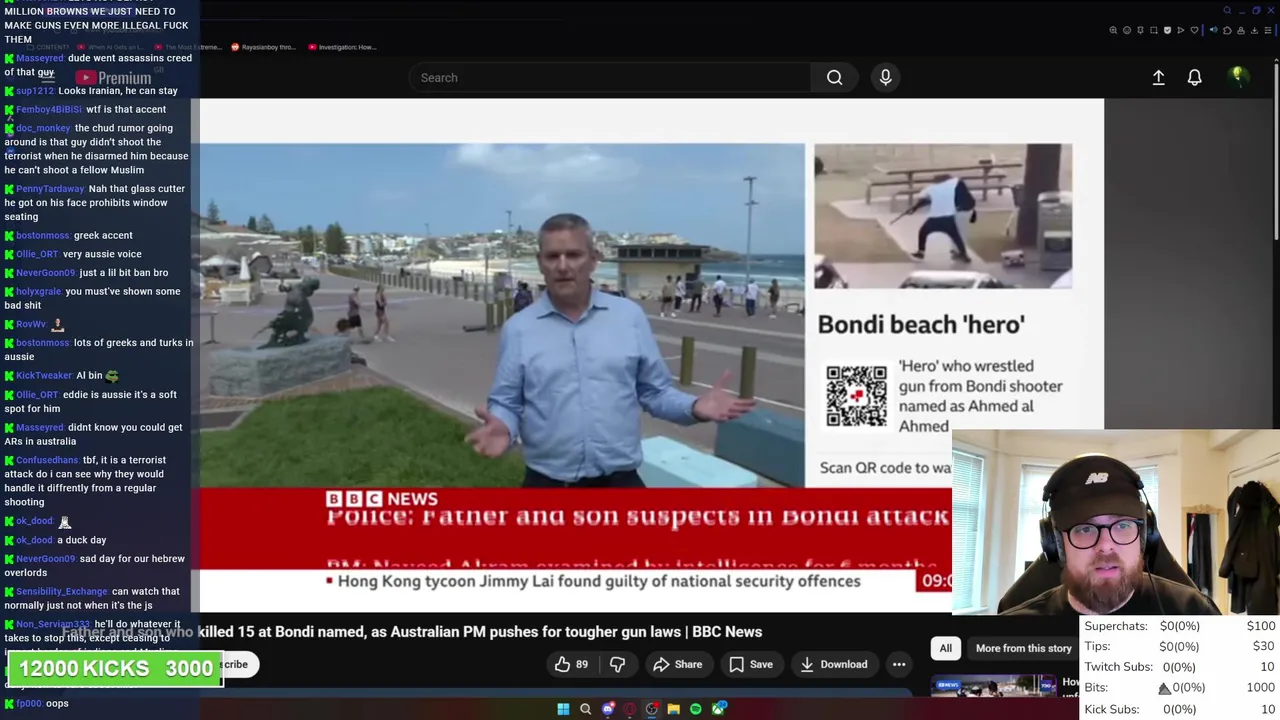Click the tab-audio speaker toolbar icon
The width and height of the screenshot is (1280, 720).
tap(1214, 30)
